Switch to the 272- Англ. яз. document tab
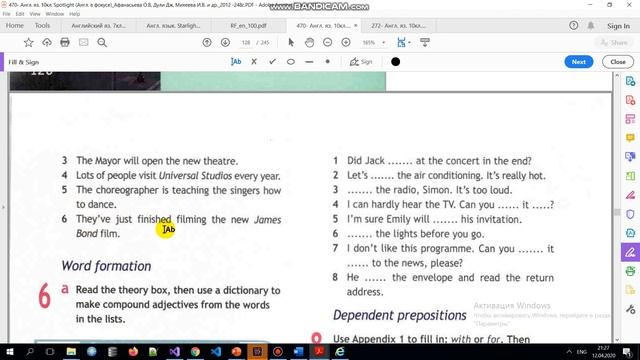 [398, 26]
